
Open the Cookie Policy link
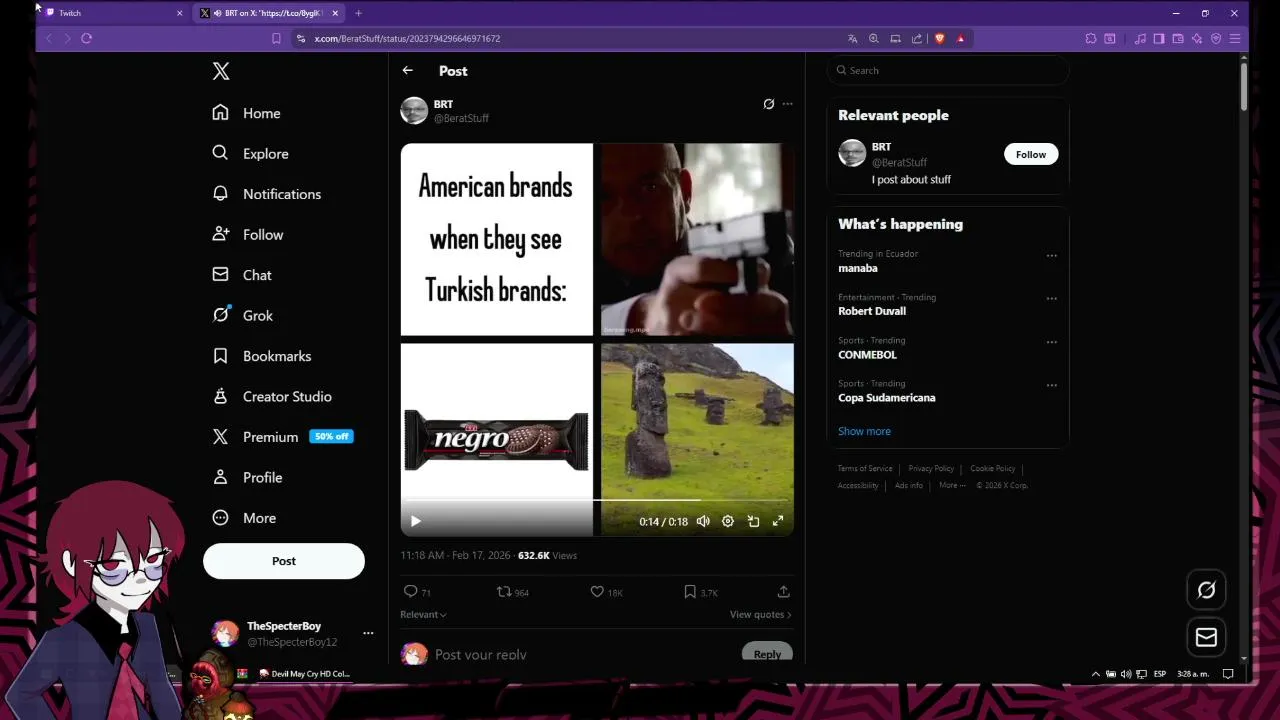[x=992, y=468]
